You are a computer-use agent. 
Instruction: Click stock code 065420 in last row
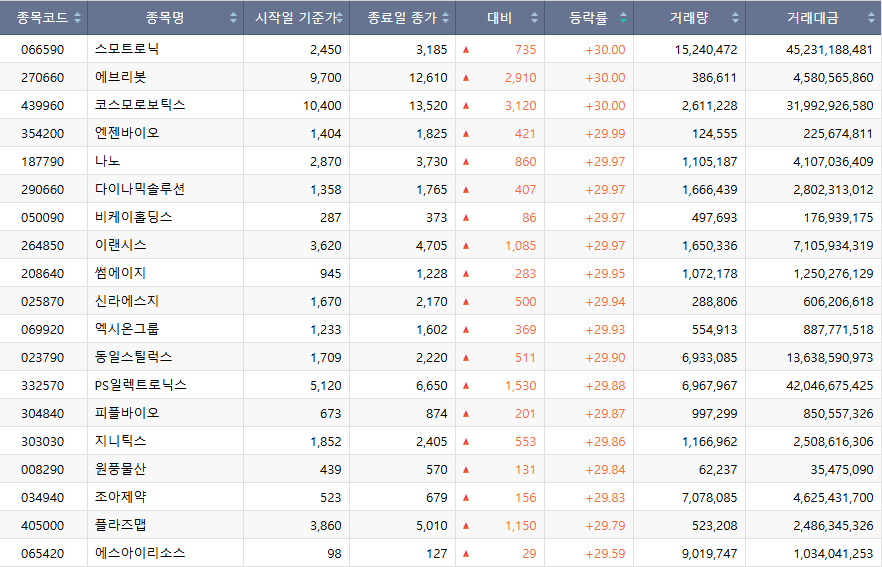(43, 554)
